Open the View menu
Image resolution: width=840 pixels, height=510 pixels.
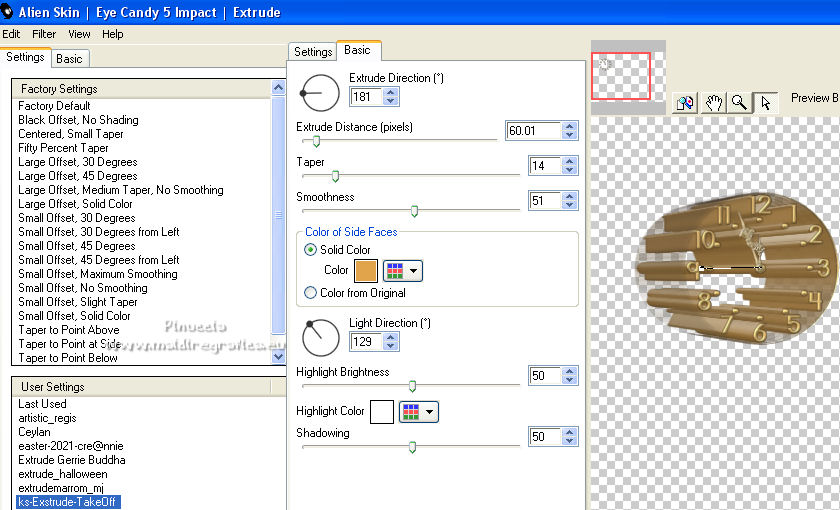[x=79, y=34]
